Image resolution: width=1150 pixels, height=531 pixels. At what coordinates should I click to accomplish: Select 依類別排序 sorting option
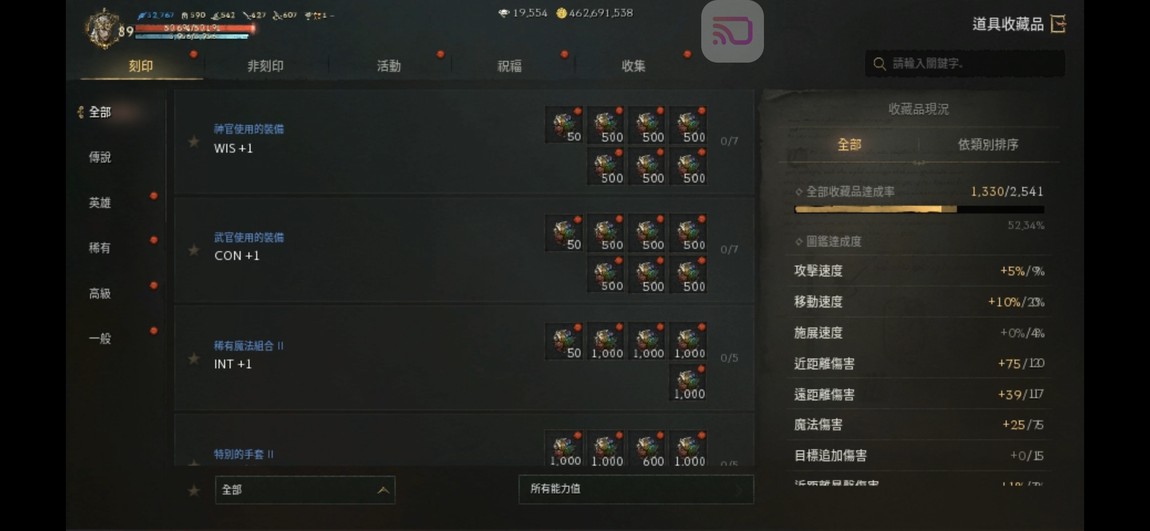coord(988,144)
